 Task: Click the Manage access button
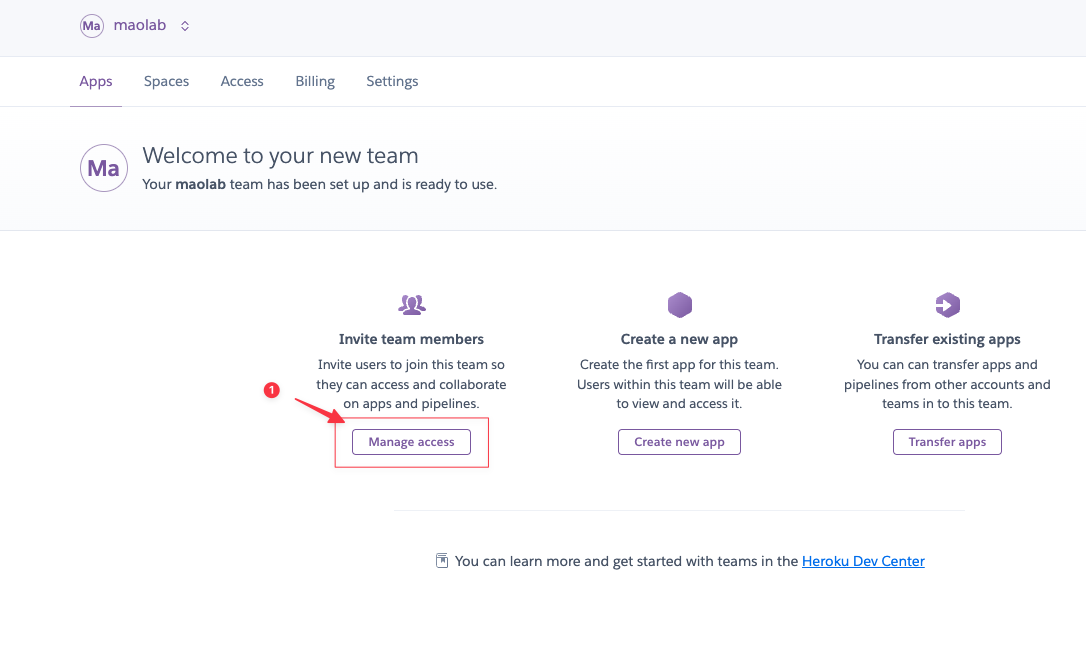pyautogui.click(x=411, y=442)
